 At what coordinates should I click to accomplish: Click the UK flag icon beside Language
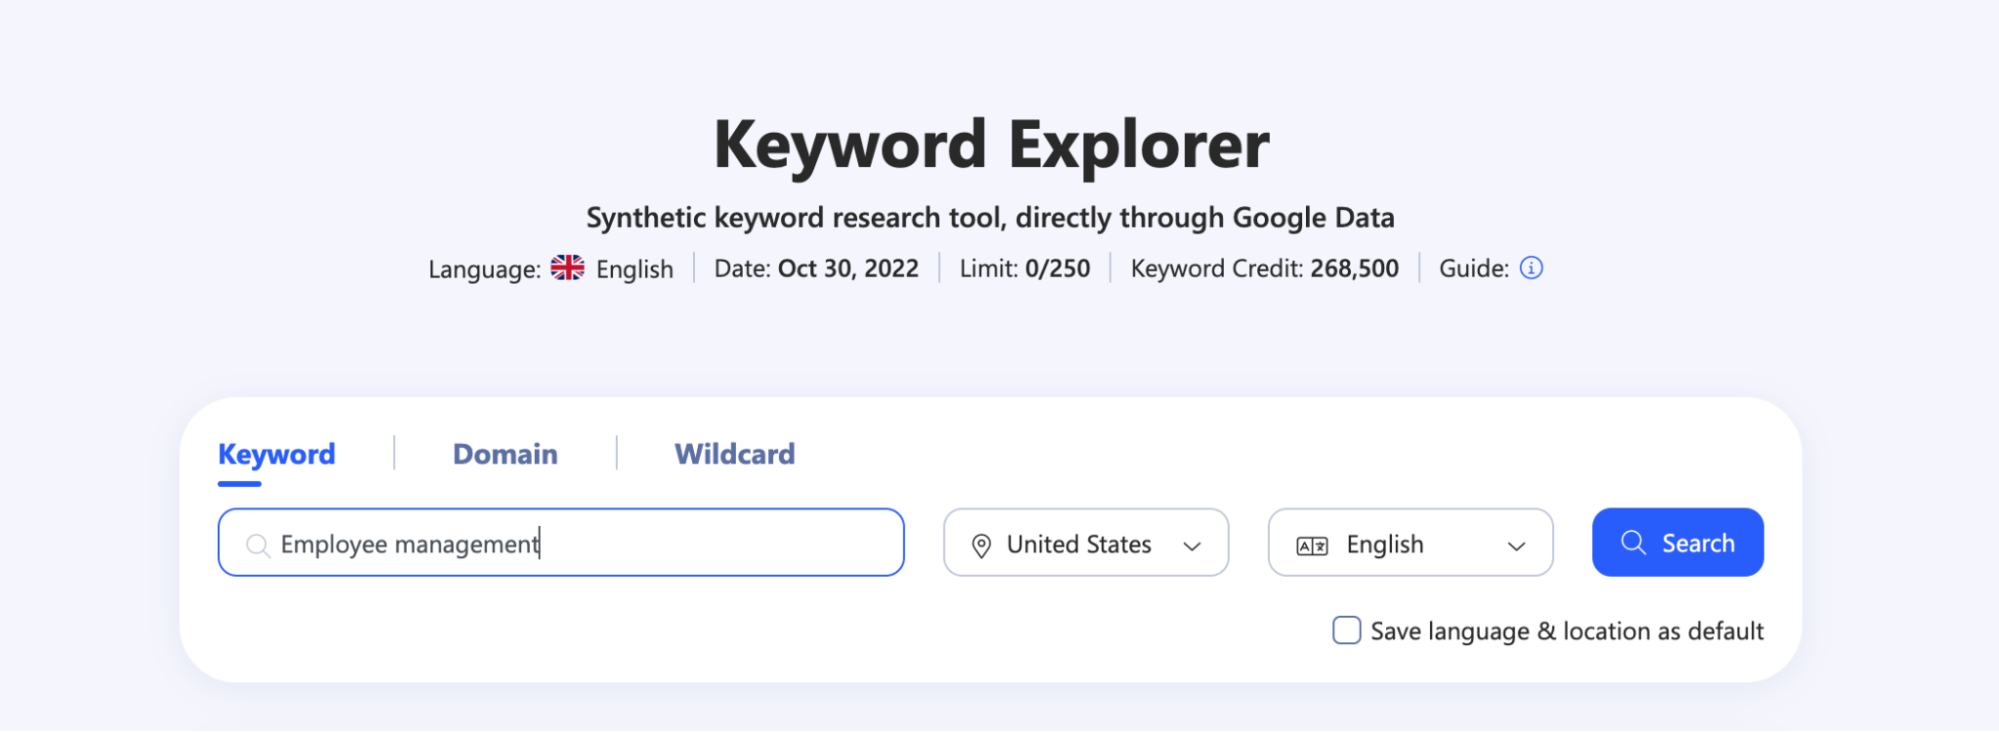coord(567,268)
